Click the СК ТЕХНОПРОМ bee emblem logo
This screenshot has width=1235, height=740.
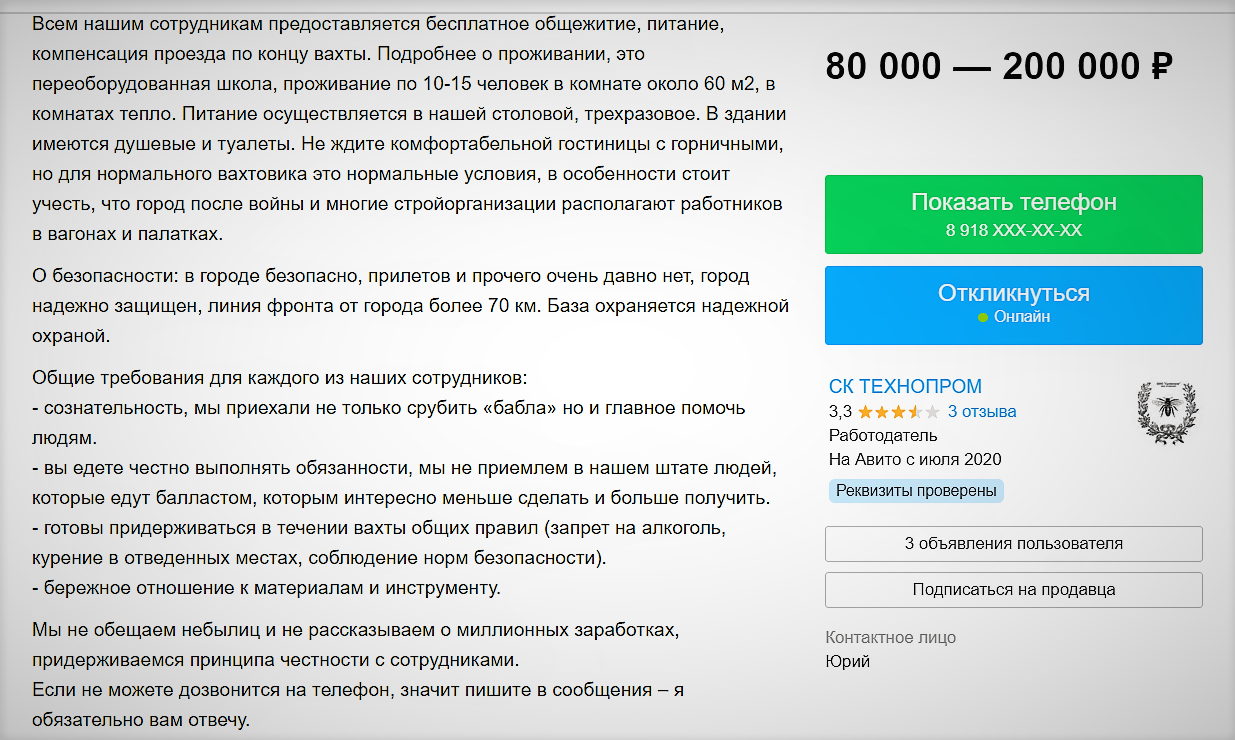pos(1165,412)
